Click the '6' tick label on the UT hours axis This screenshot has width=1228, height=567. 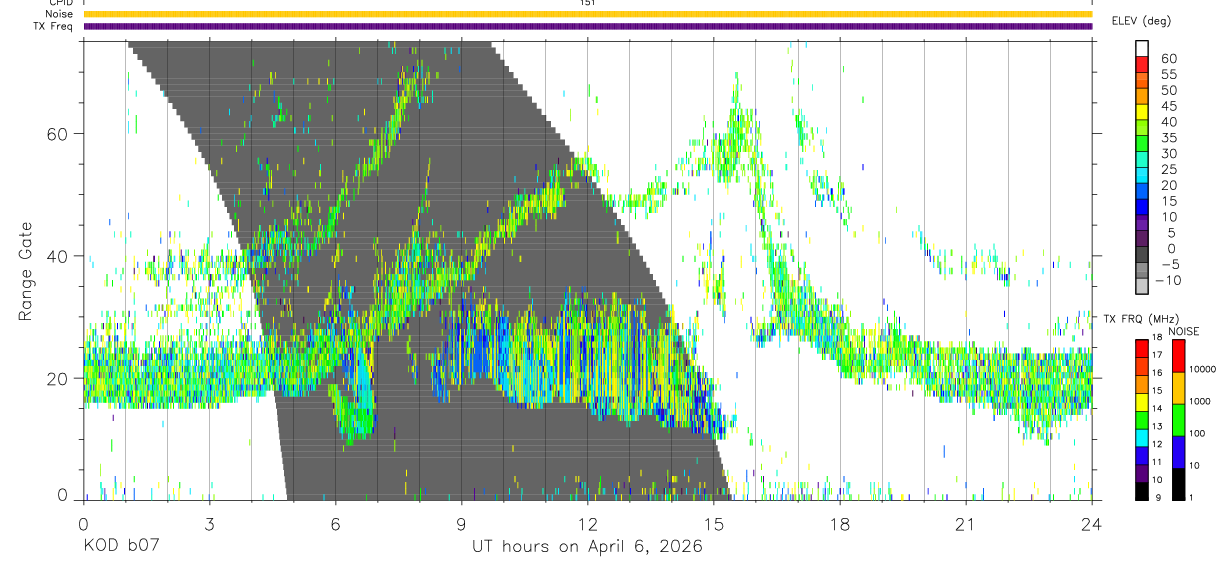pyautogui.click(x=336, y=523)
